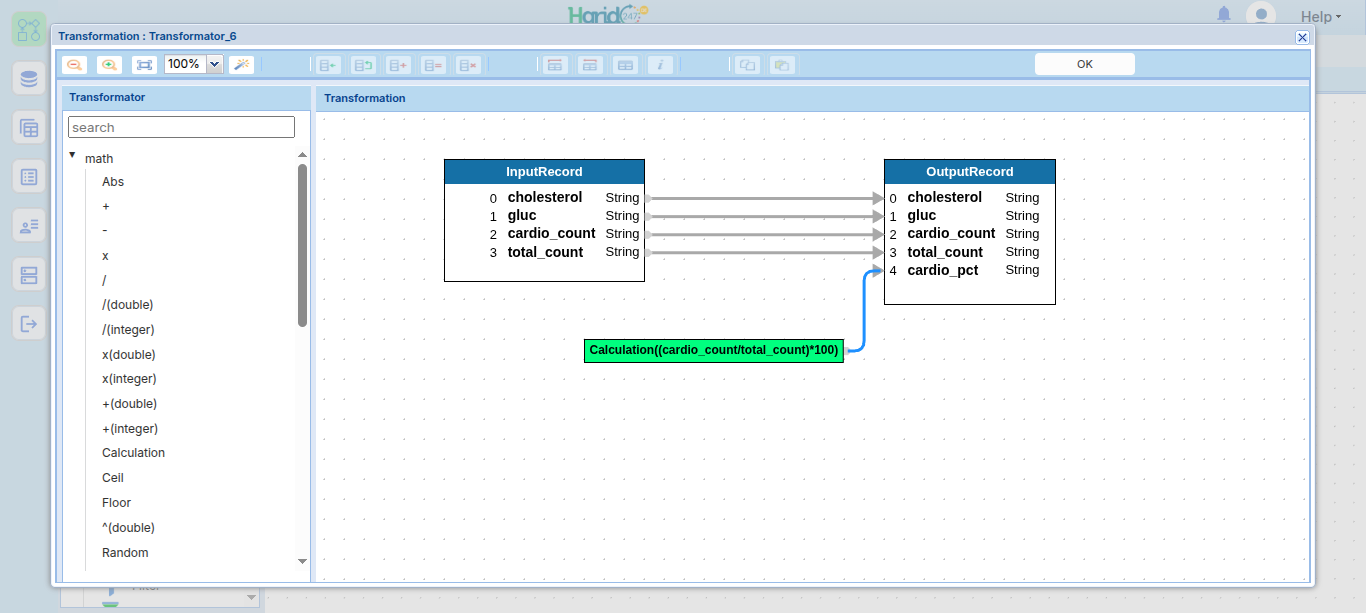Close the Transformator_6 dialog

coord(1302,37)
